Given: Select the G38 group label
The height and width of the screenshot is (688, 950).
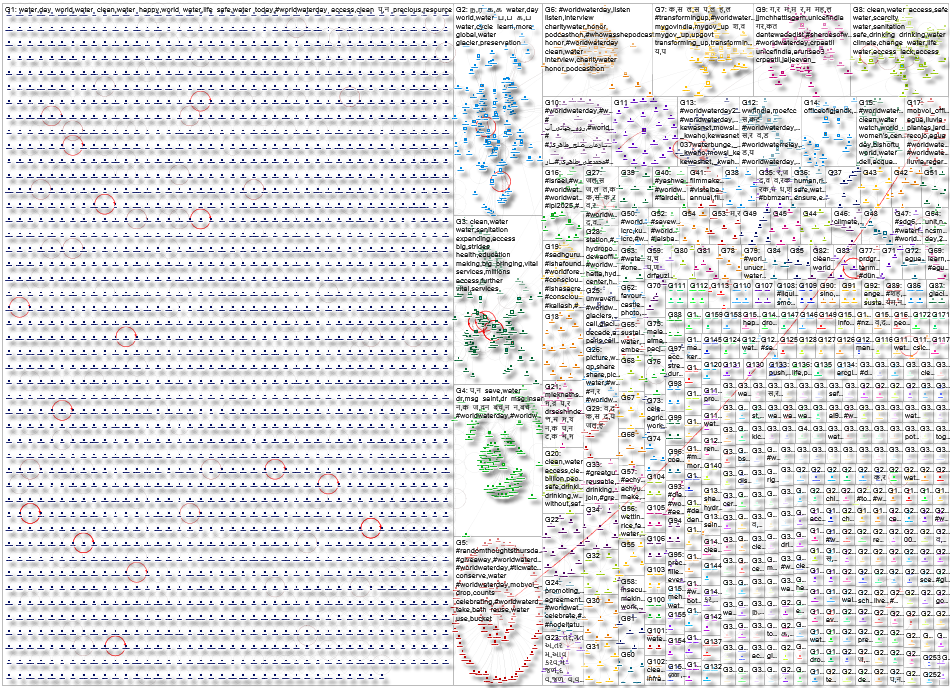Looking at the screenshot, I should click(732, 173).
